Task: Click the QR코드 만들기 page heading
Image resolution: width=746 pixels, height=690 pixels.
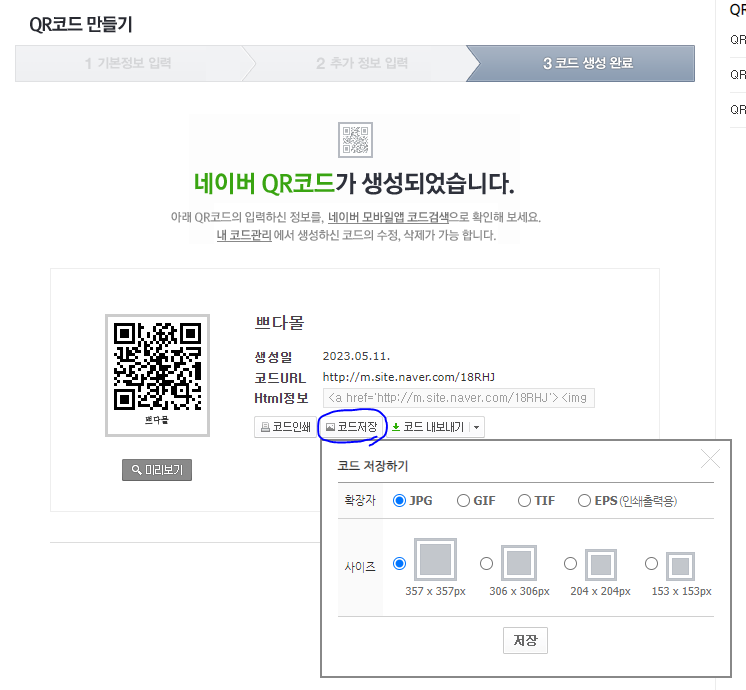Action: 81,24
